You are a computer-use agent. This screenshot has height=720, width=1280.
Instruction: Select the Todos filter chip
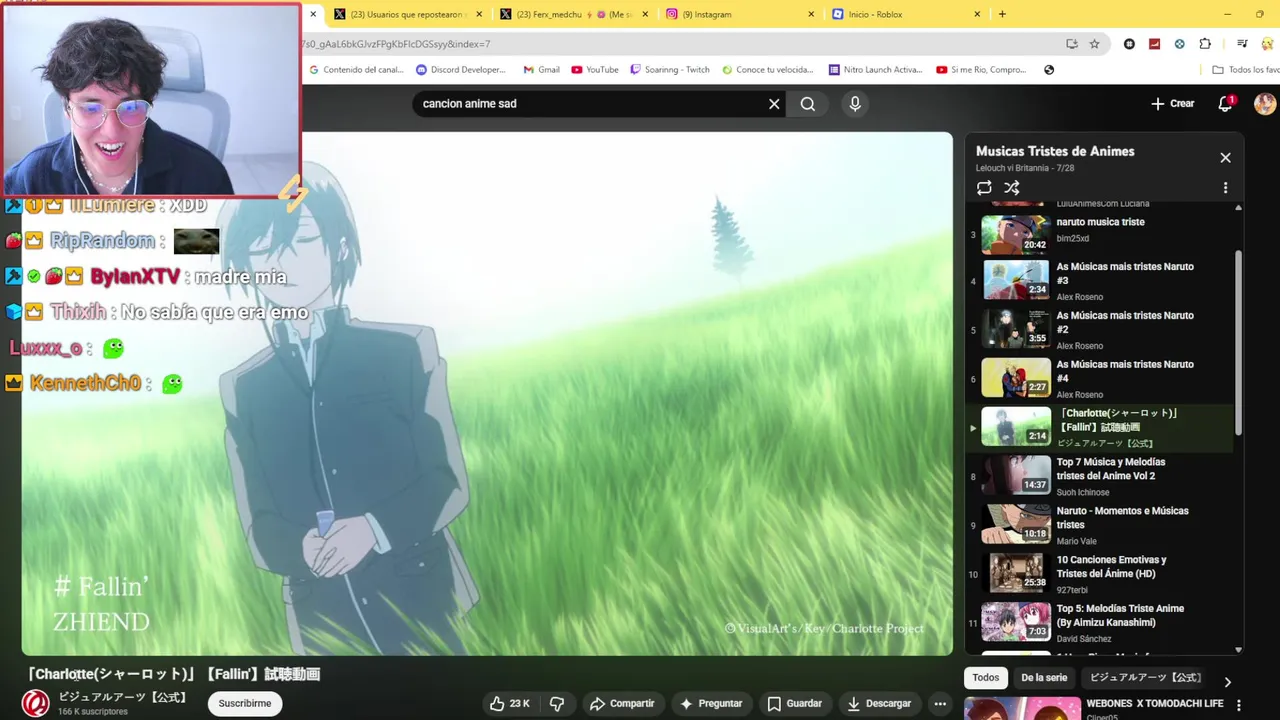pos(986,678)
